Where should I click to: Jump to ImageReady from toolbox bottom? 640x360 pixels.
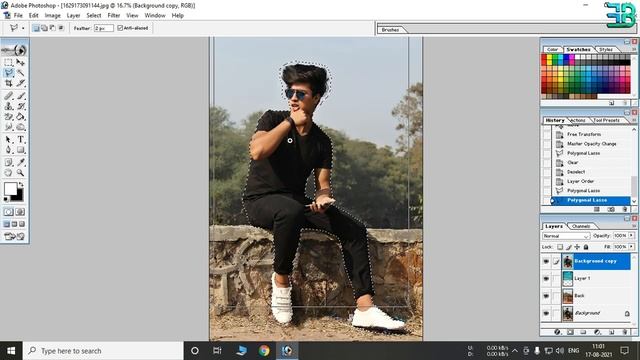(x=14, y=236)
